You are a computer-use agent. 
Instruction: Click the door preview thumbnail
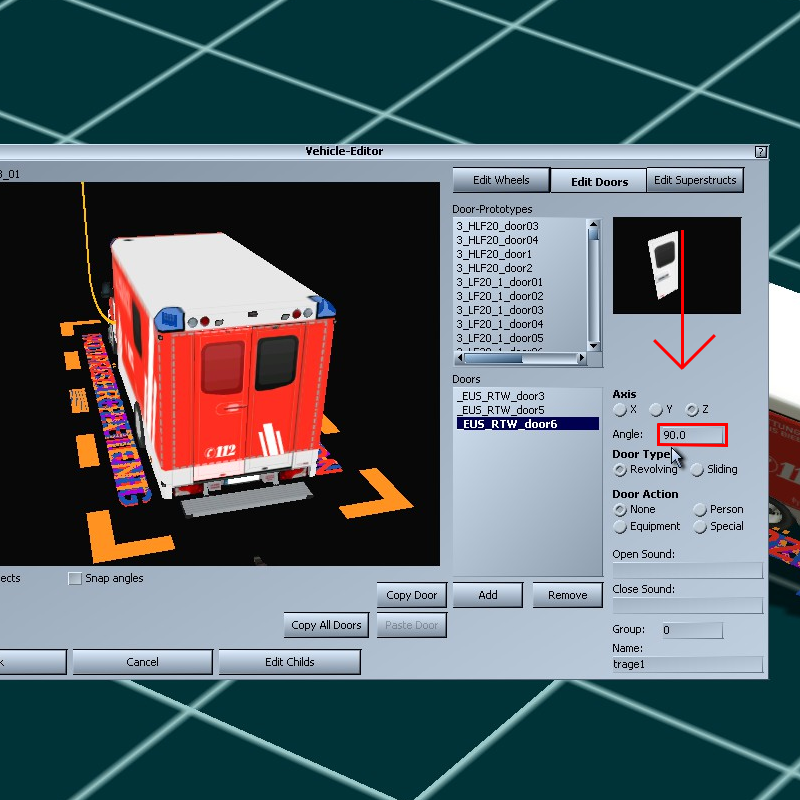click(x=677, y=265)
